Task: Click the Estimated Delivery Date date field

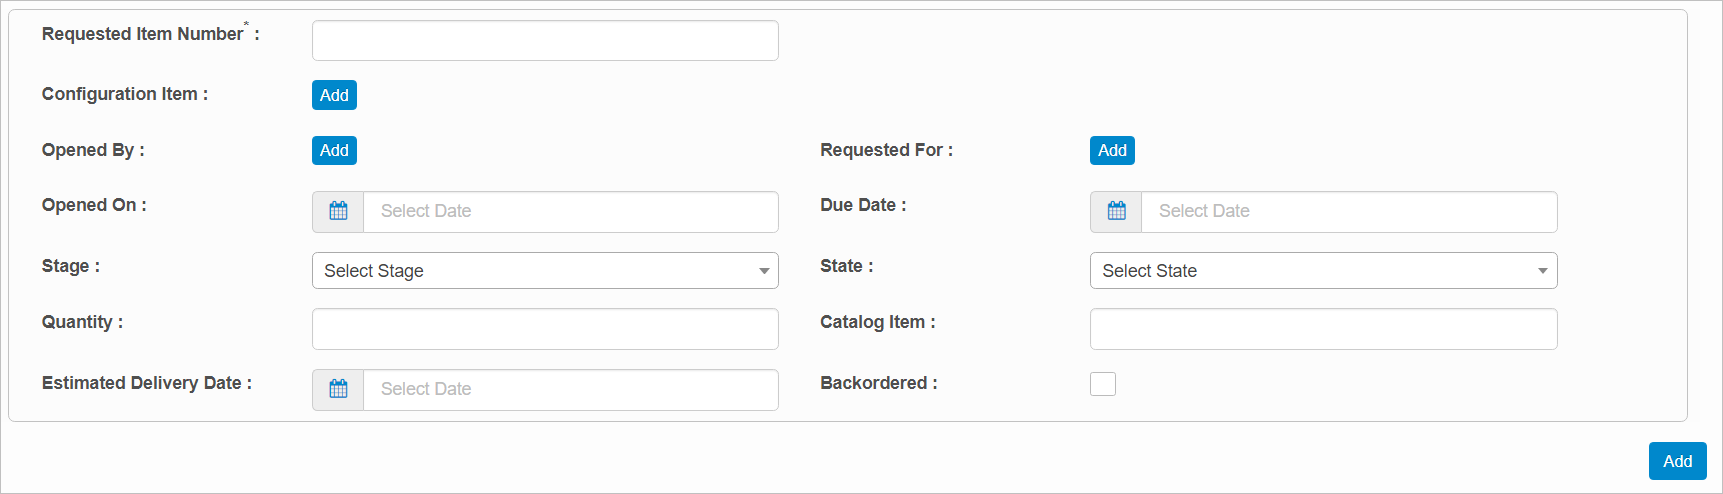Action: [x=571, y=389]
